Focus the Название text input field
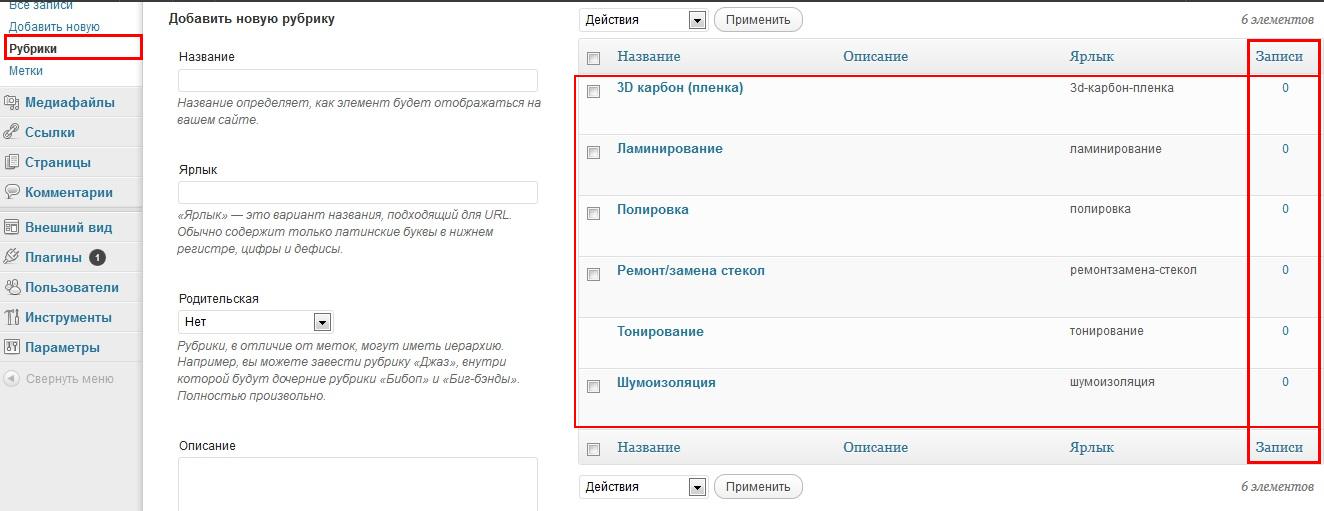The height and width of the screenshot is (511, 1324). [x=357, y=81]
